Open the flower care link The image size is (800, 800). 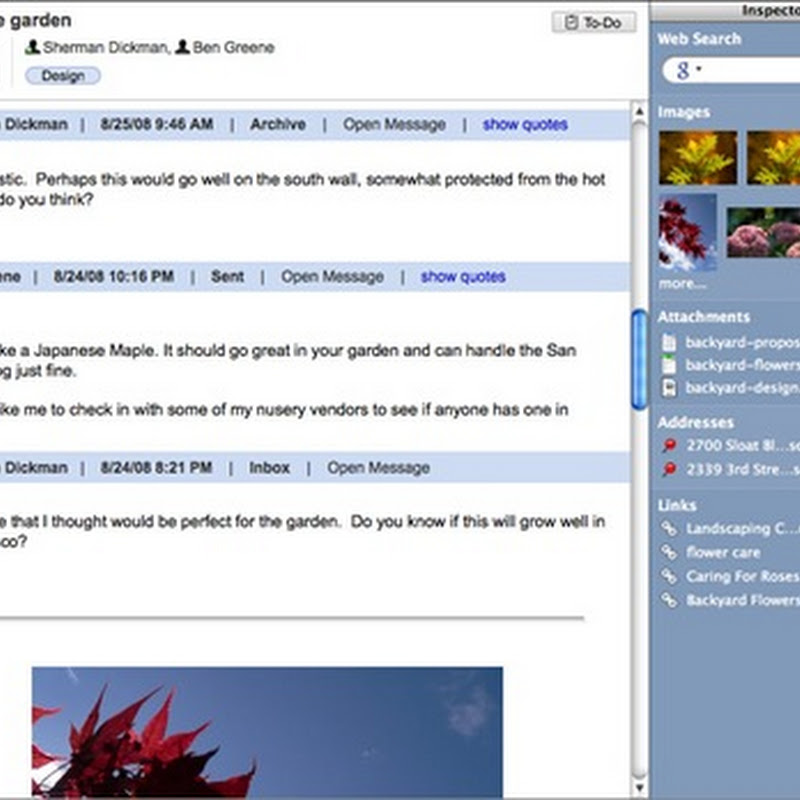pos(723,552)
